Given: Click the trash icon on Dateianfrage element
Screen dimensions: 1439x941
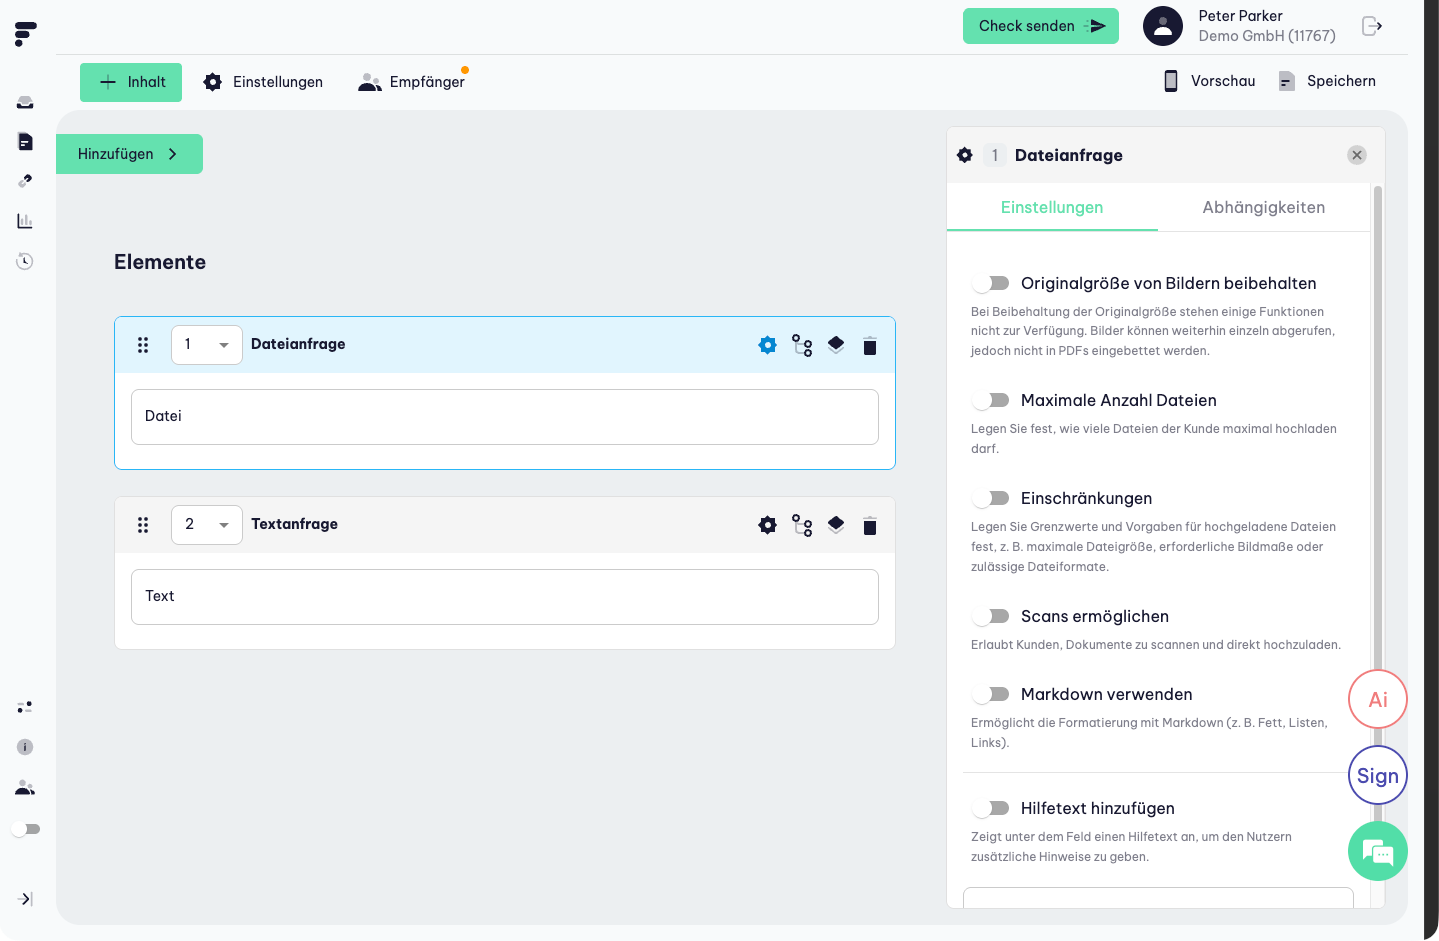Looking at the screenshot, I should (870, 346).
